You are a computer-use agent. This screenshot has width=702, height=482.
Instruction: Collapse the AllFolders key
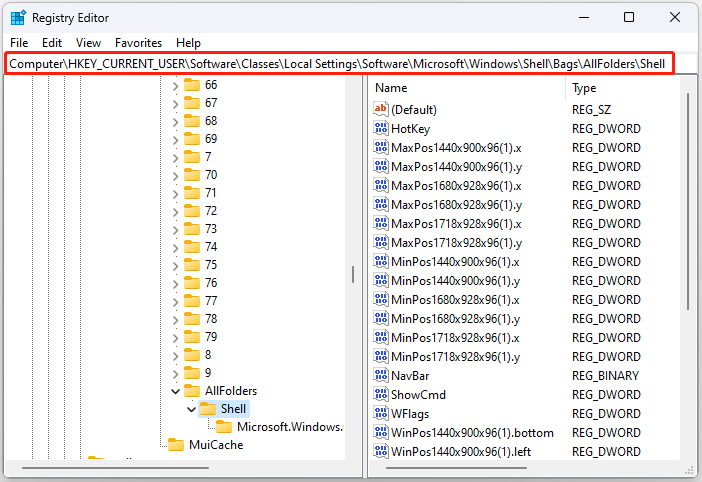pyautogui.click(x=176, y=392)
